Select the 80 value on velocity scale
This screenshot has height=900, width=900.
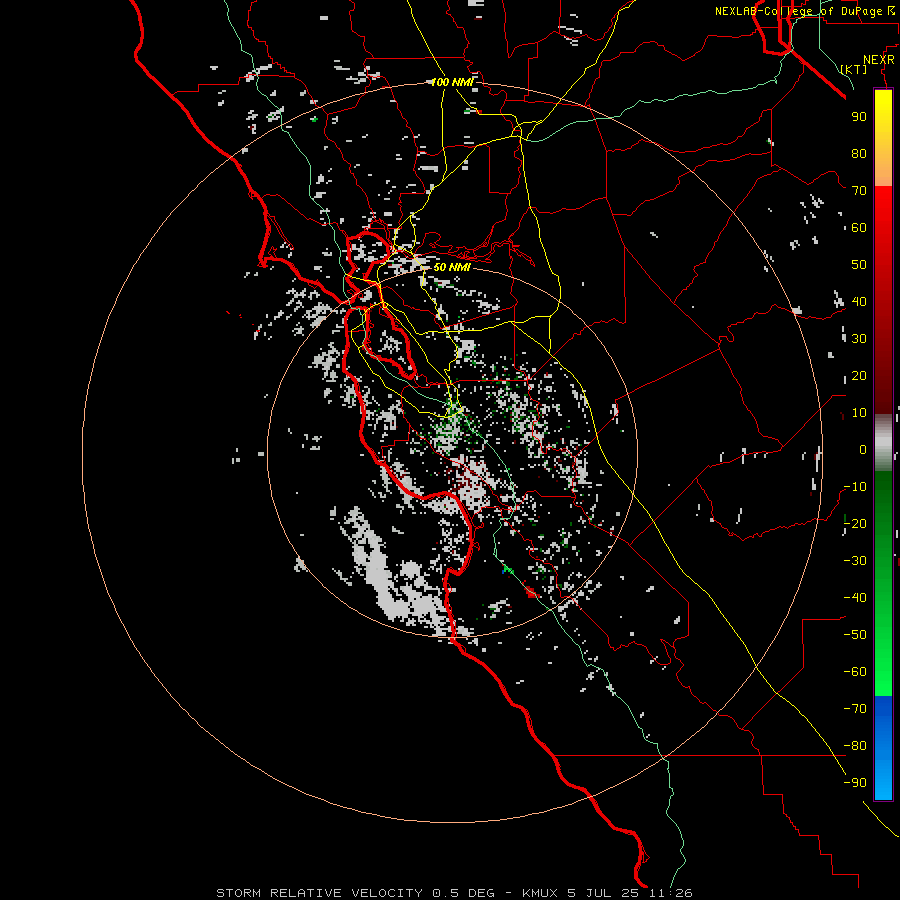[859, 154]
